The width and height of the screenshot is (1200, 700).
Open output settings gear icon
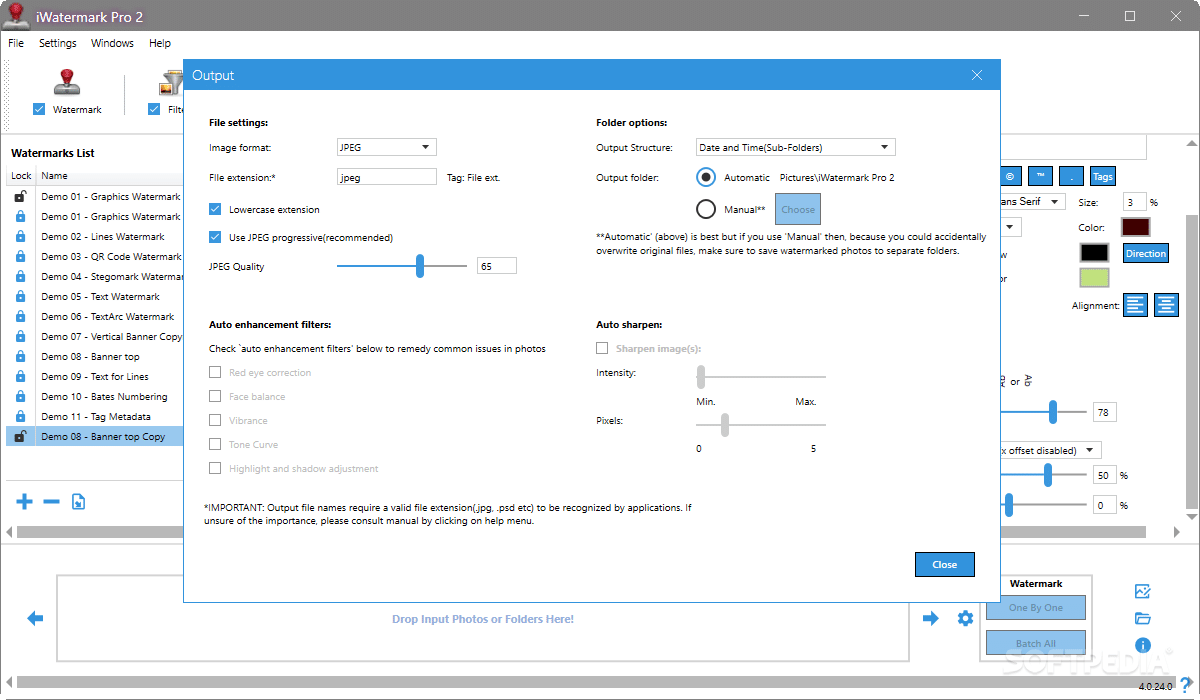[x=965, y=619]
